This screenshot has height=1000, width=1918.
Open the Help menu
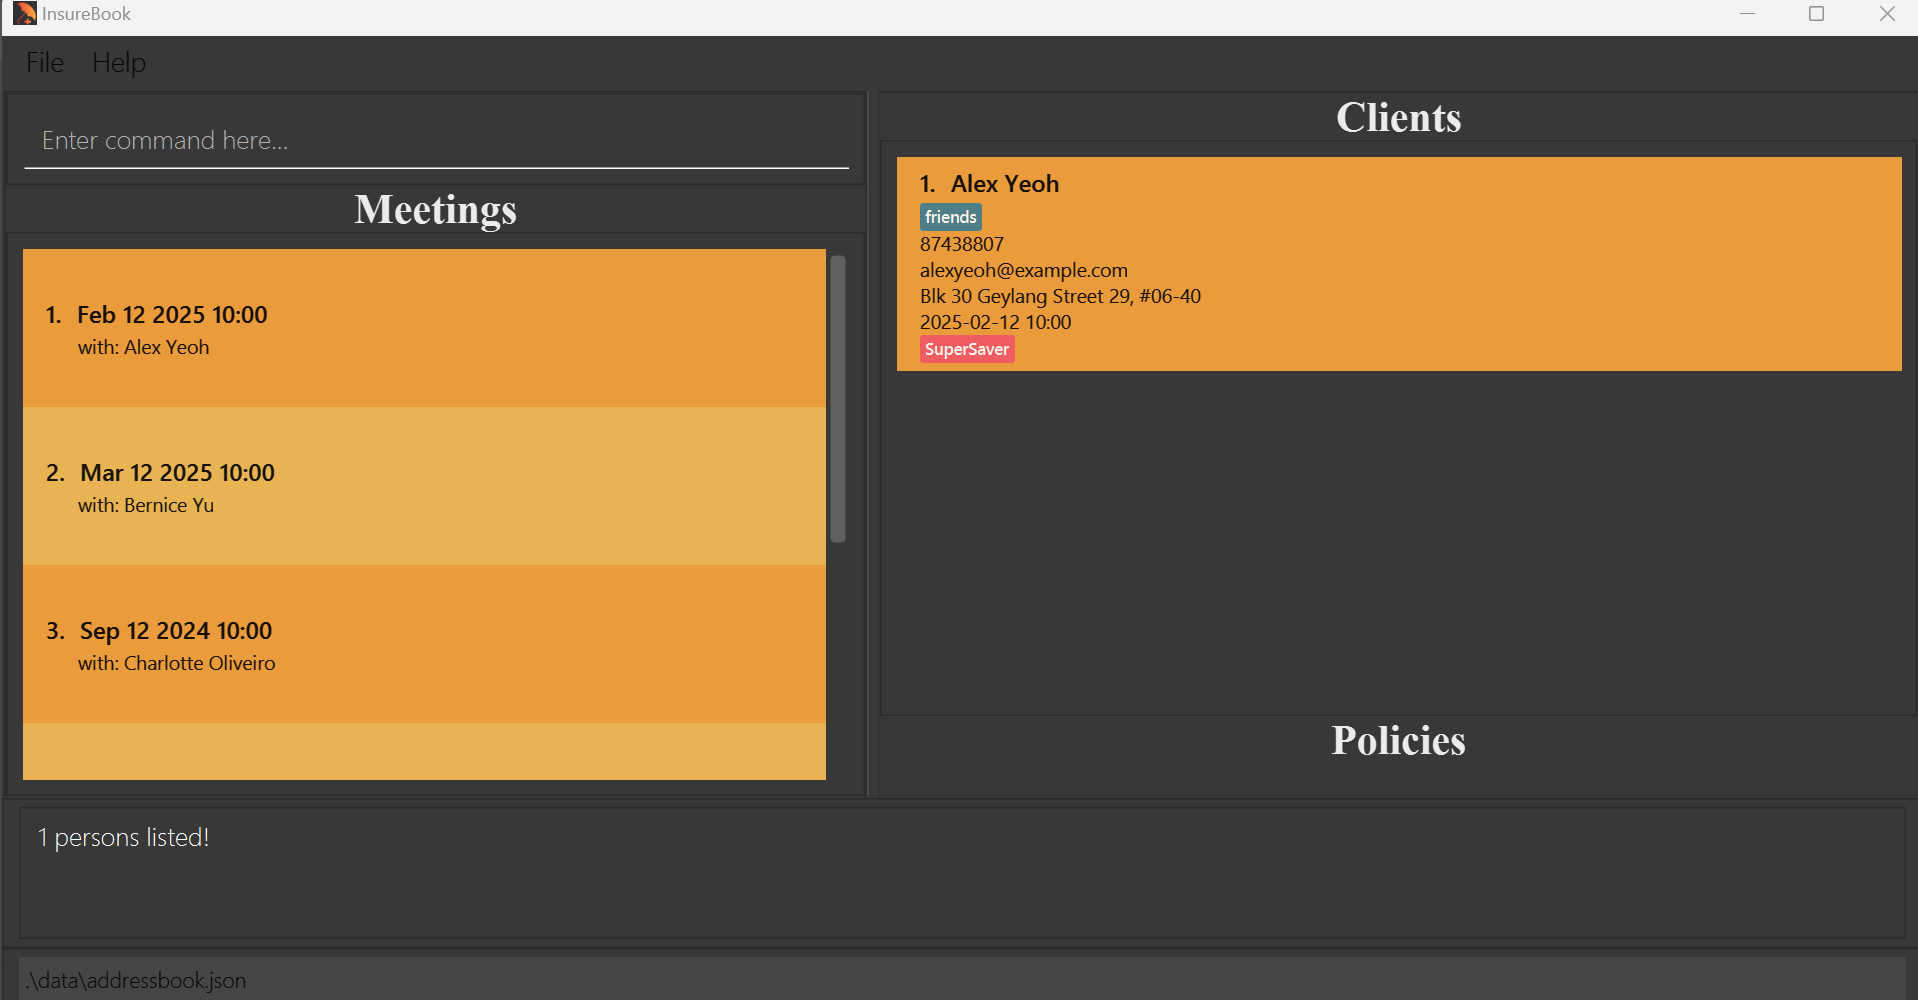click(119, 63)
